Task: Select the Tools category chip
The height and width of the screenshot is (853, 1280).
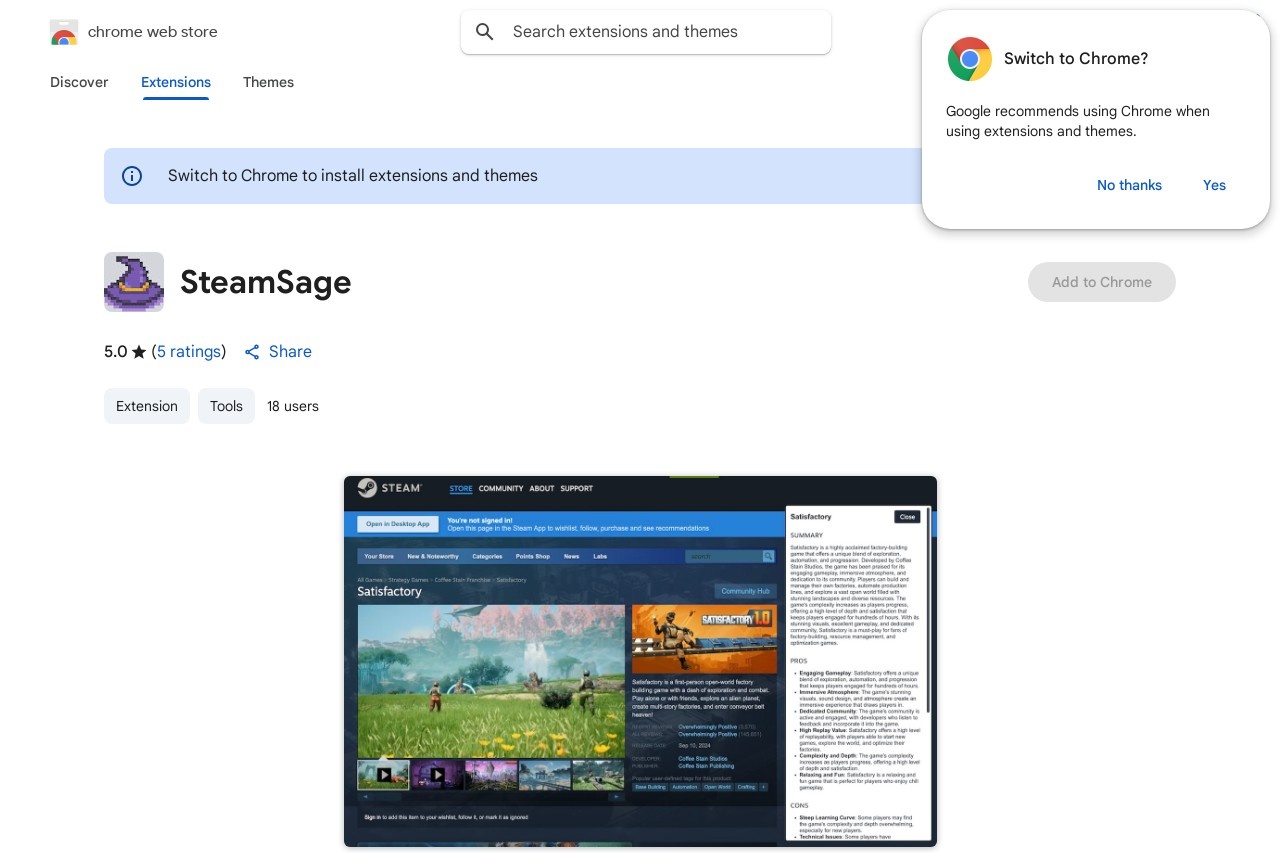Action: pos(226,406)
